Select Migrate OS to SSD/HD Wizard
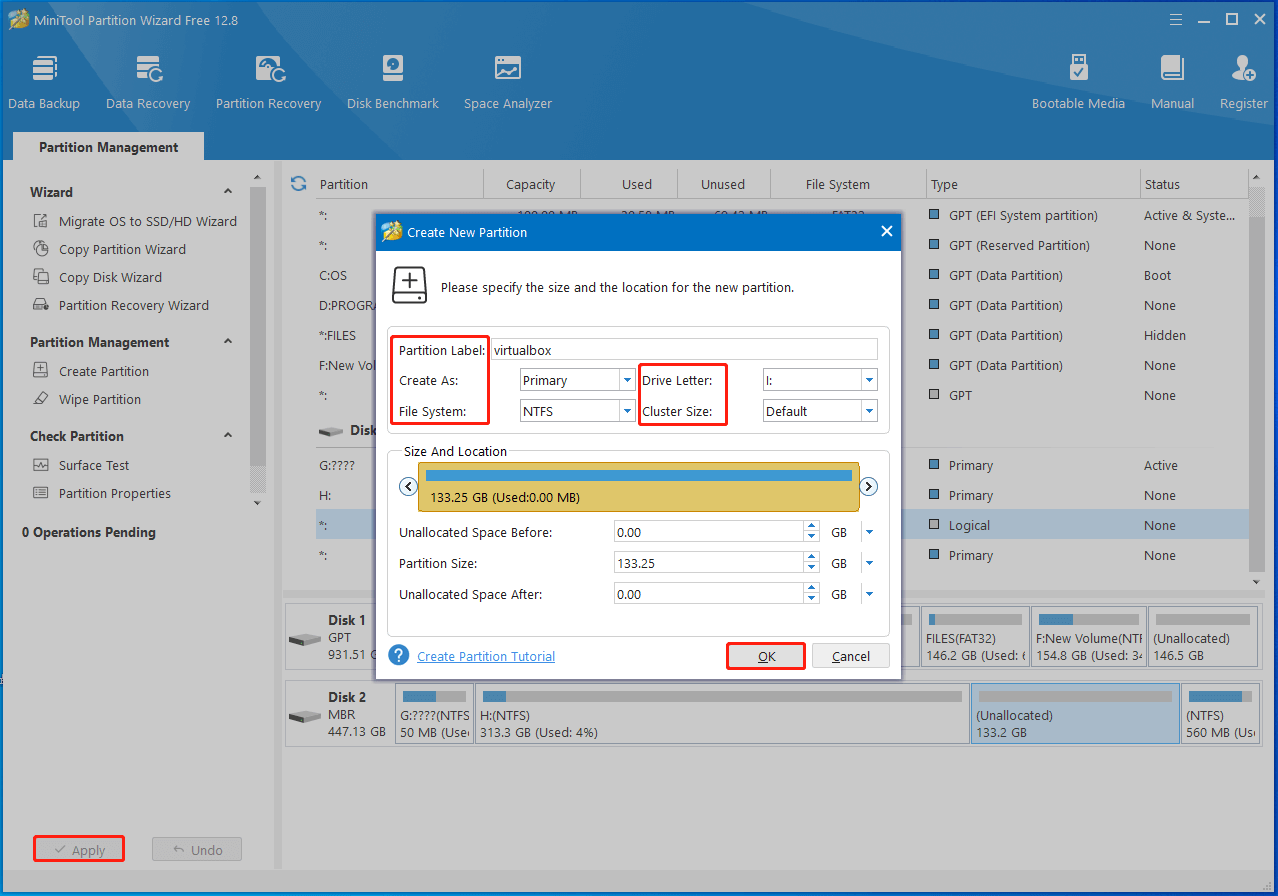1278x896 pixels. coord(147,221)
